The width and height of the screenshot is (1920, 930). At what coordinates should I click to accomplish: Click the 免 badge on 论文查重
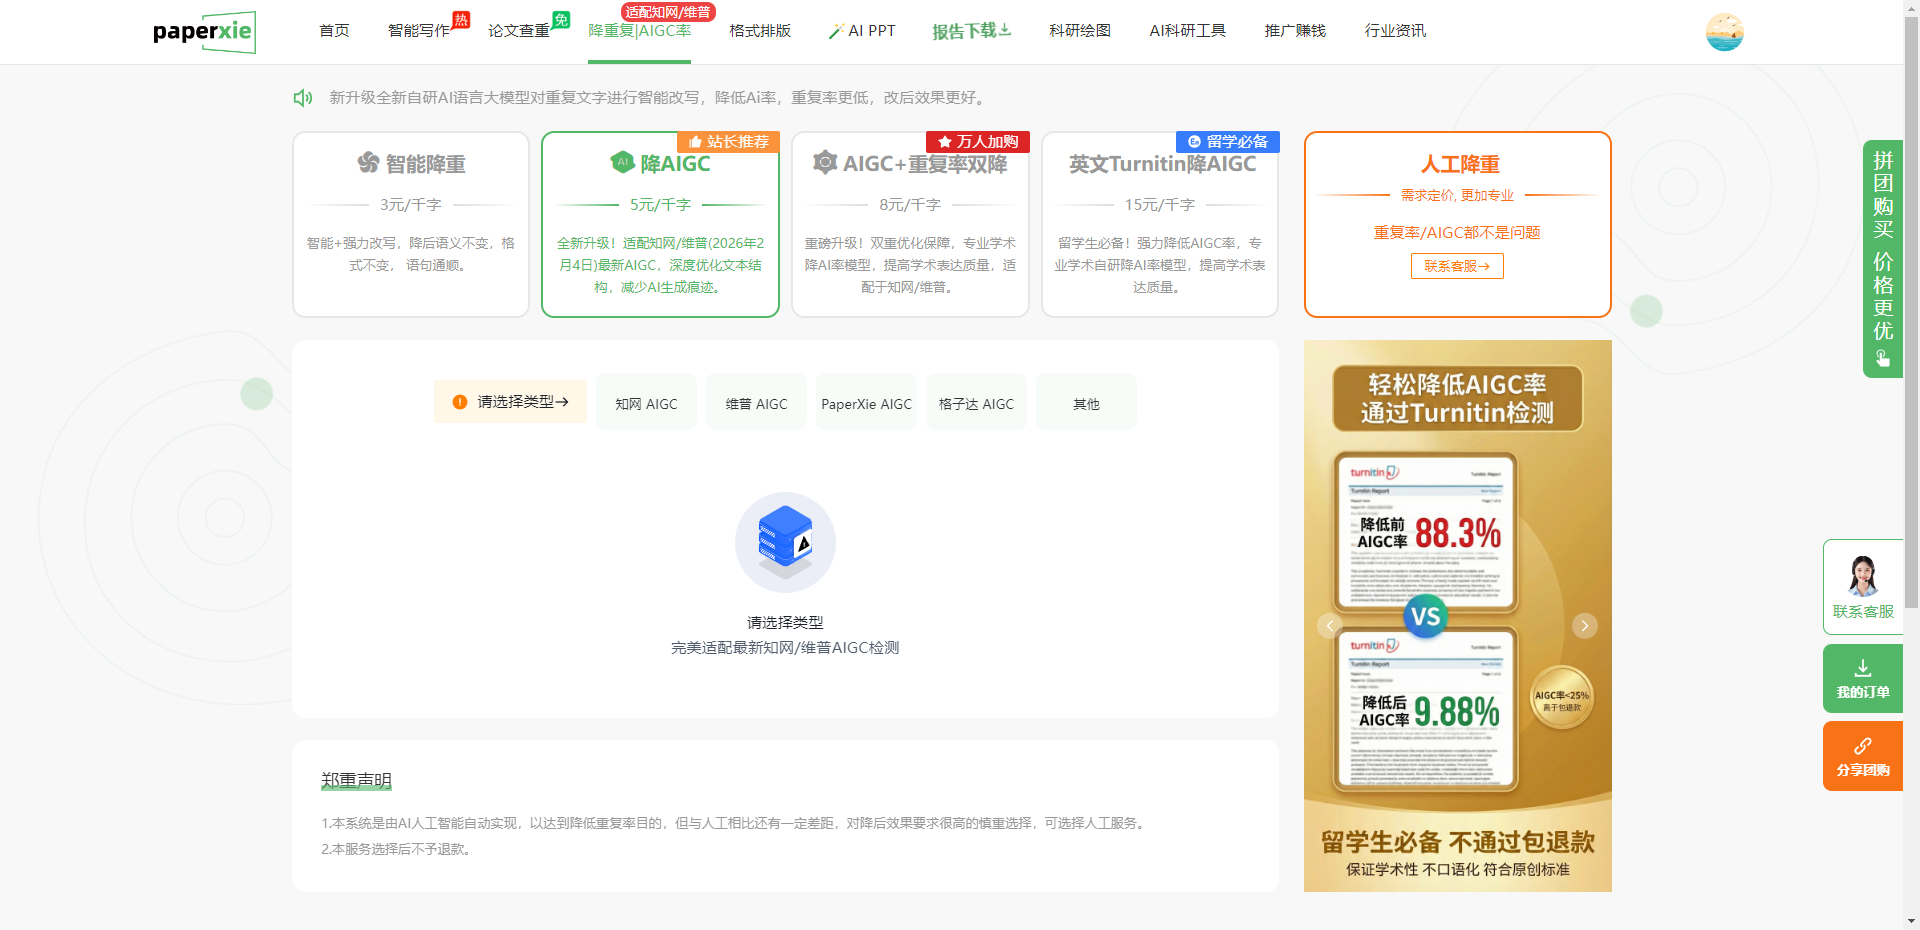(x=561, y=20)
